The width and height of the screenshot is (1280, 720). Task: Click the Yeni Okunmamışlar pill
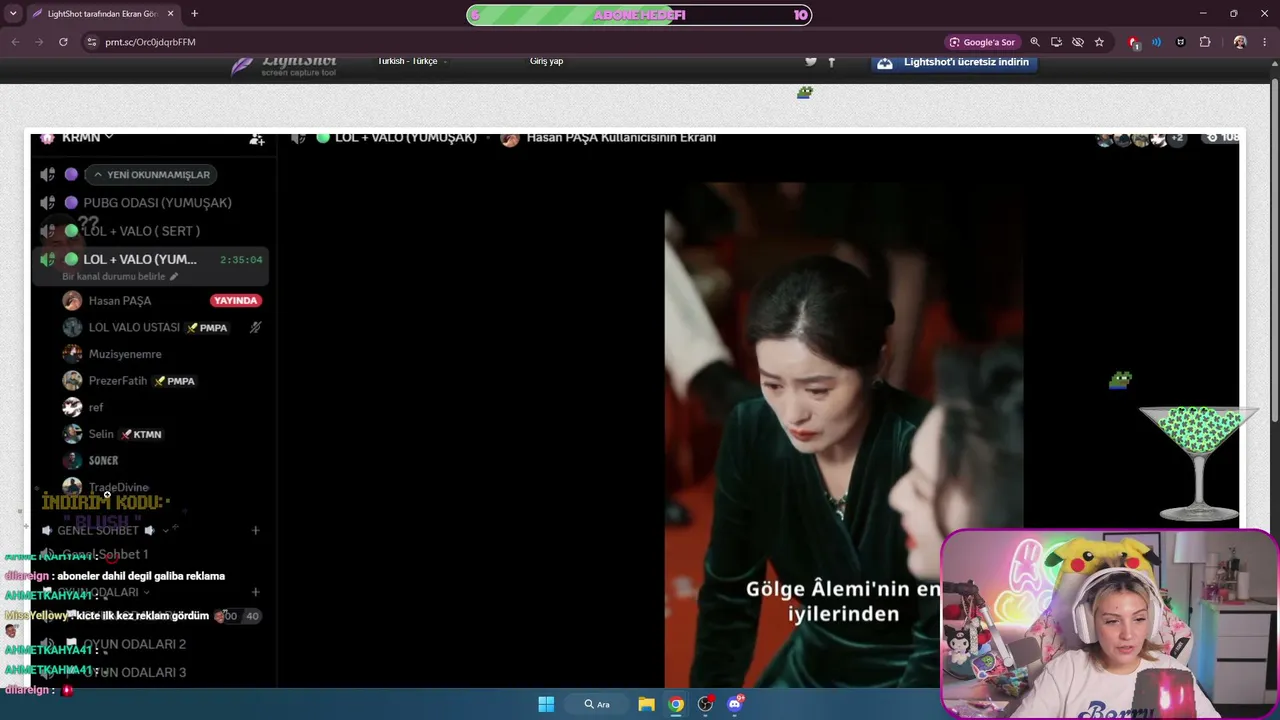[x=151, y=175]
